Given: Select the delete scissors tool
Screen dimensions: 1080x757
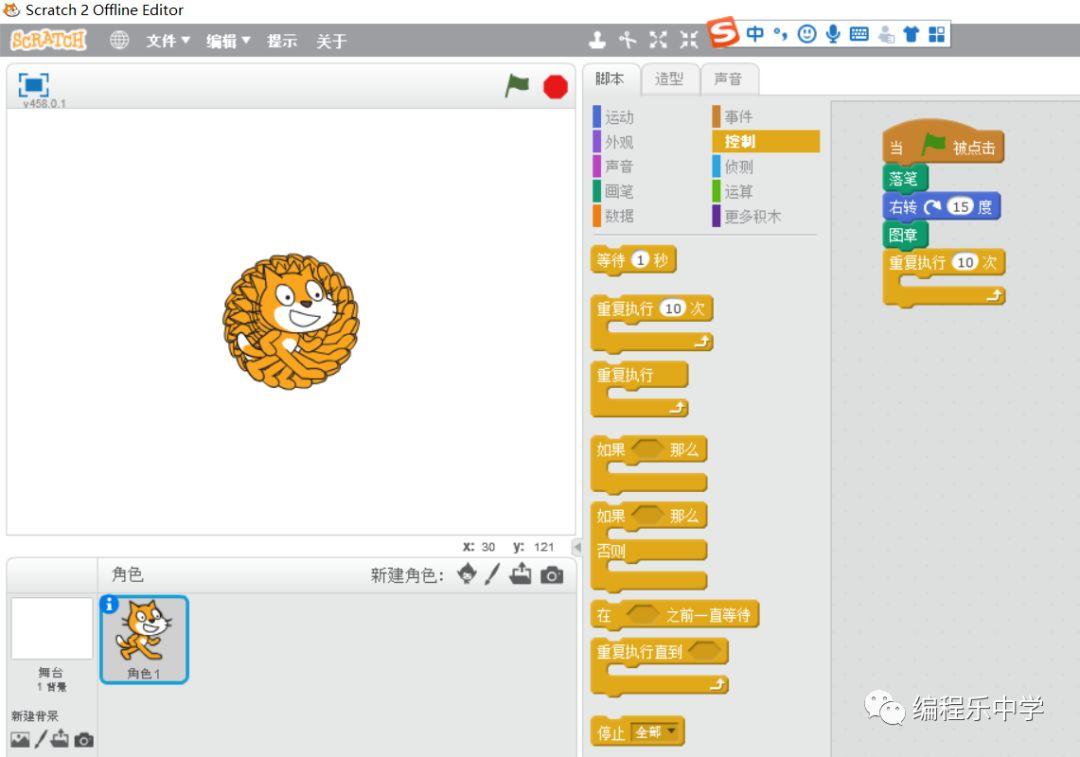Looking at the screenshot, I should (x=627, y=40).
